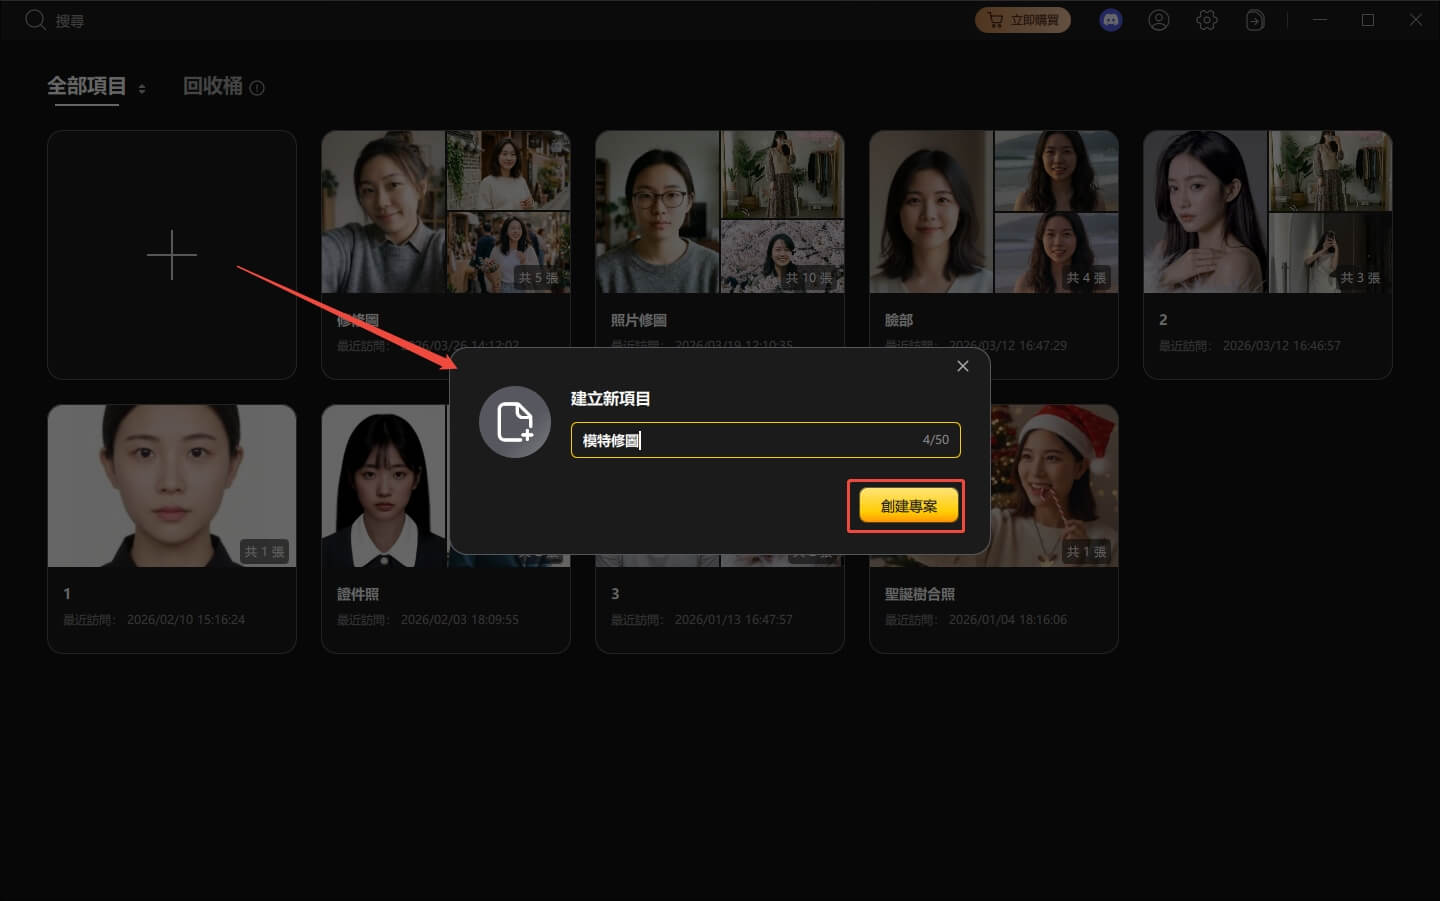Open the project named 2 thumbnail

click(x=1268, y=212)
